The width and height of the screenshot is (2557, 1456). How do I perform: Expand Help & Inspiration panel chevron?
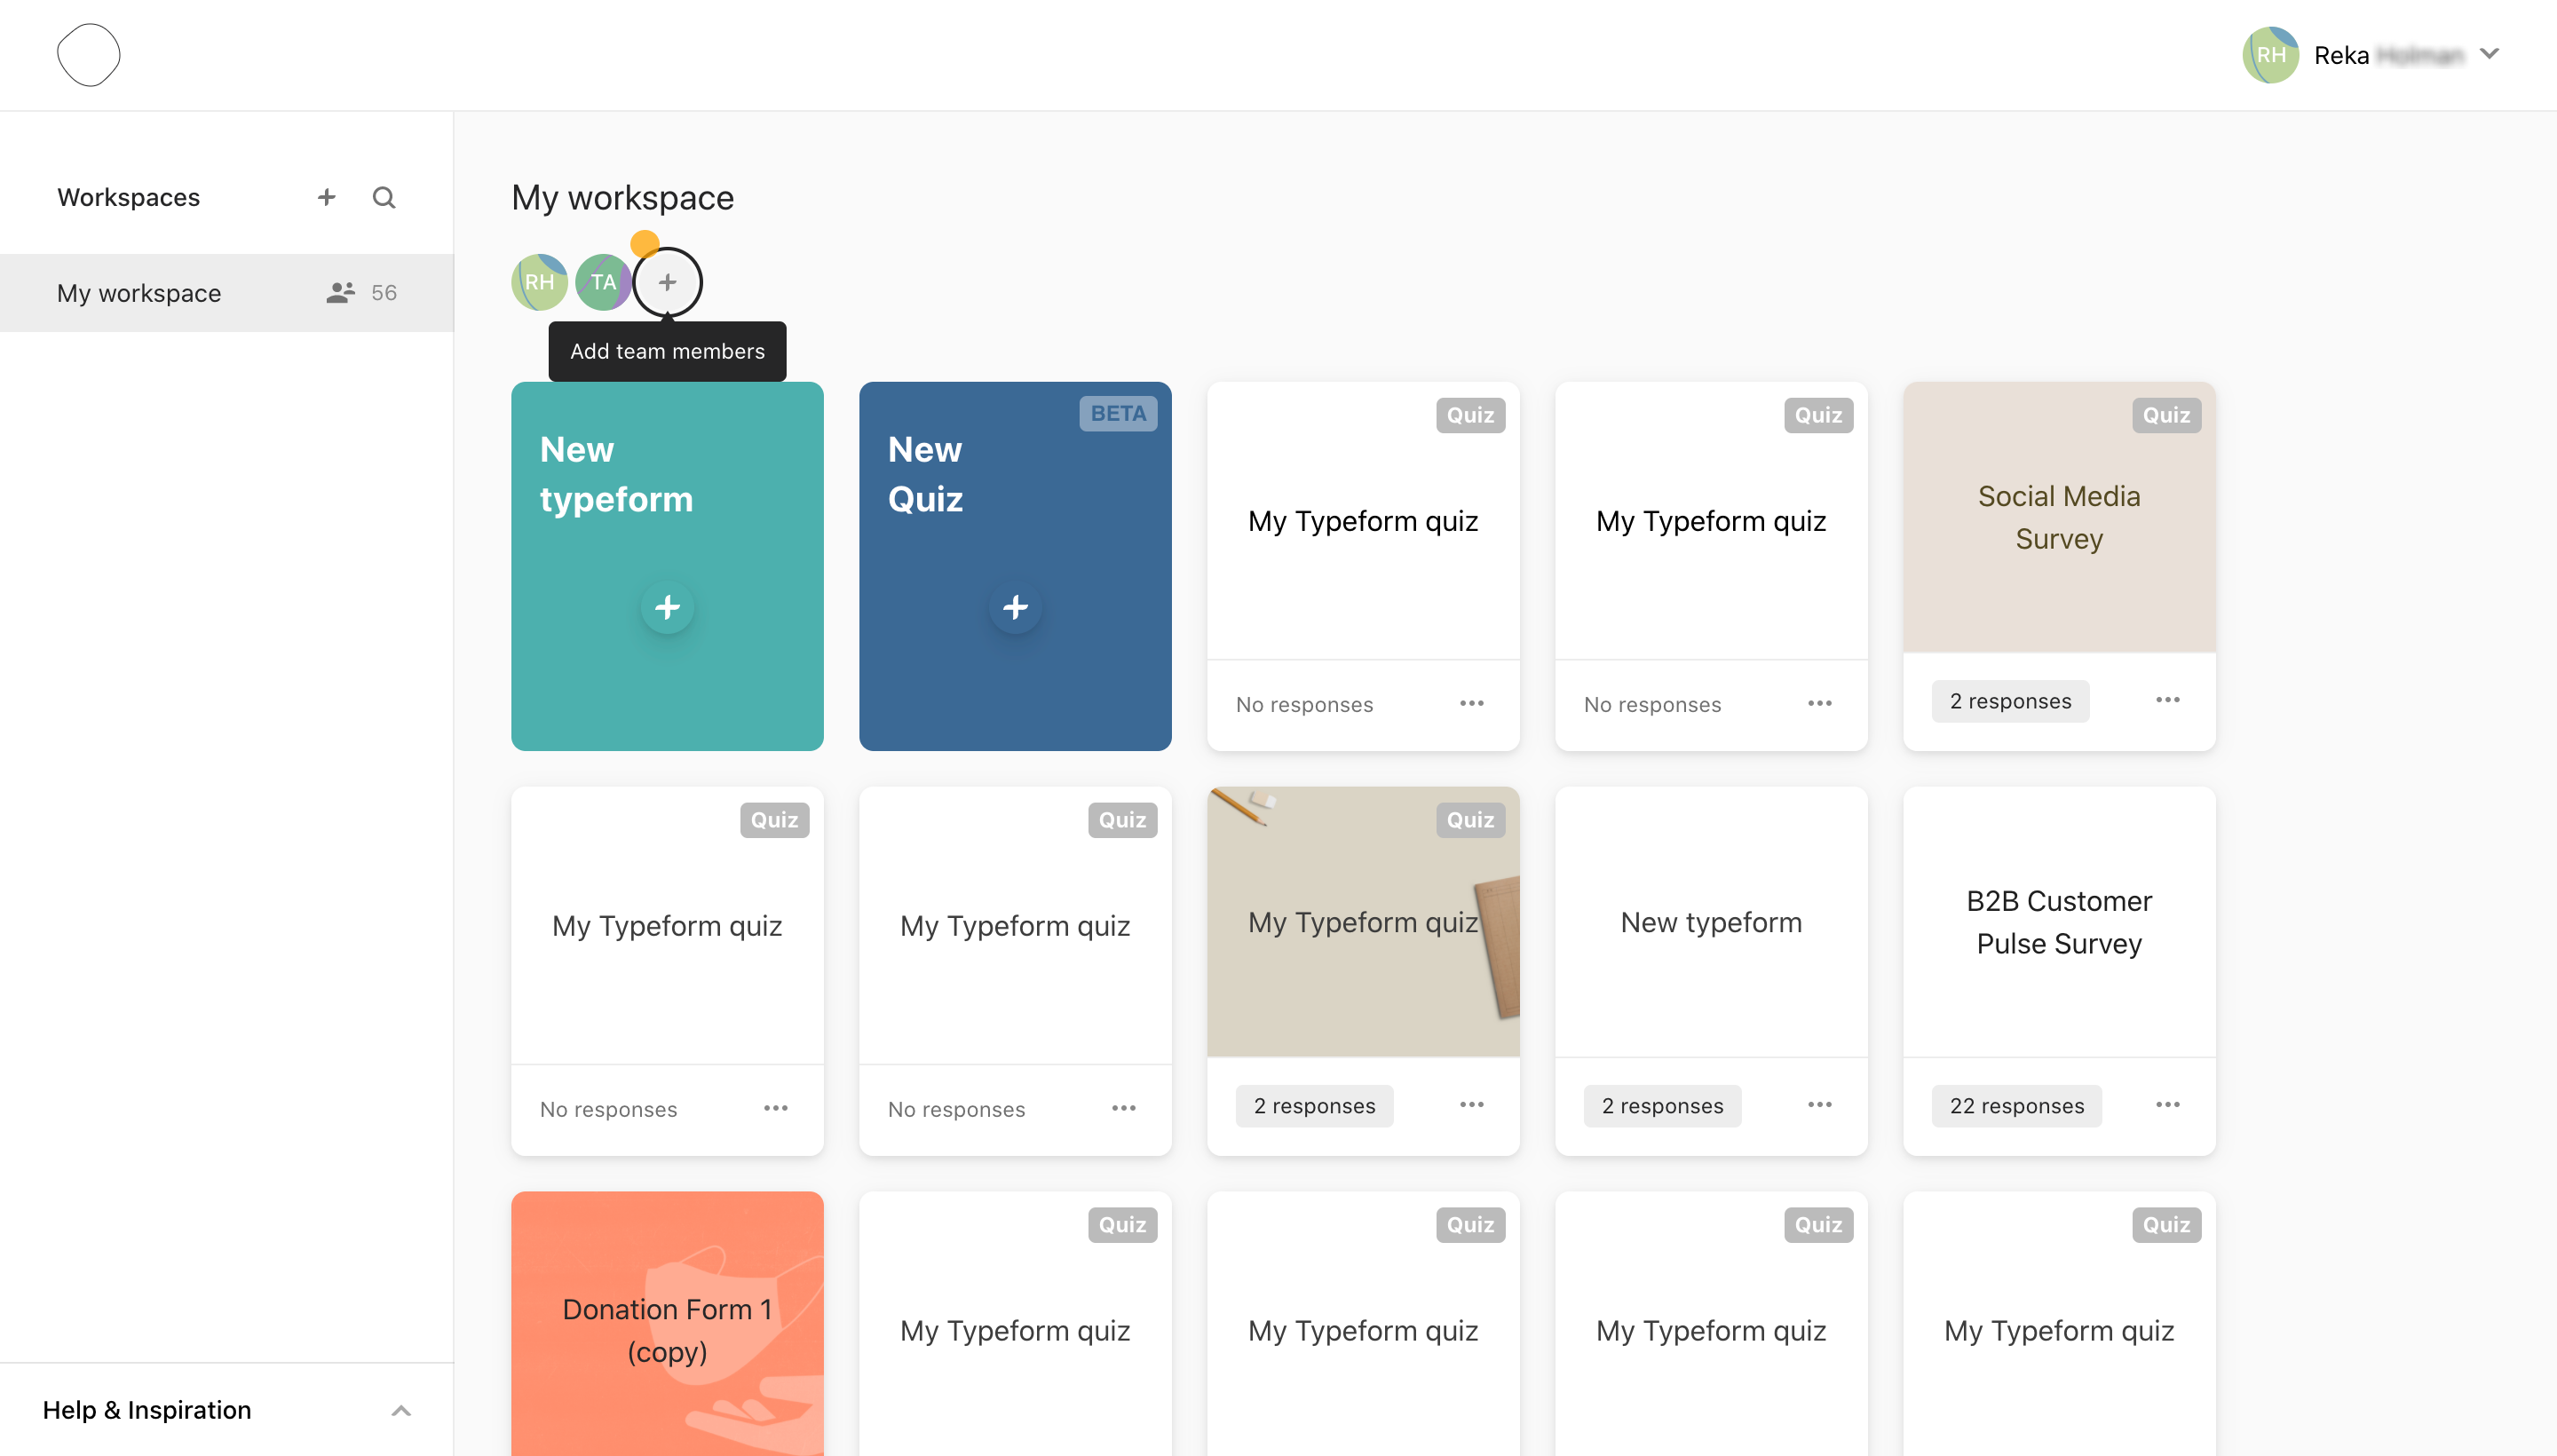tap(401, 1411)
